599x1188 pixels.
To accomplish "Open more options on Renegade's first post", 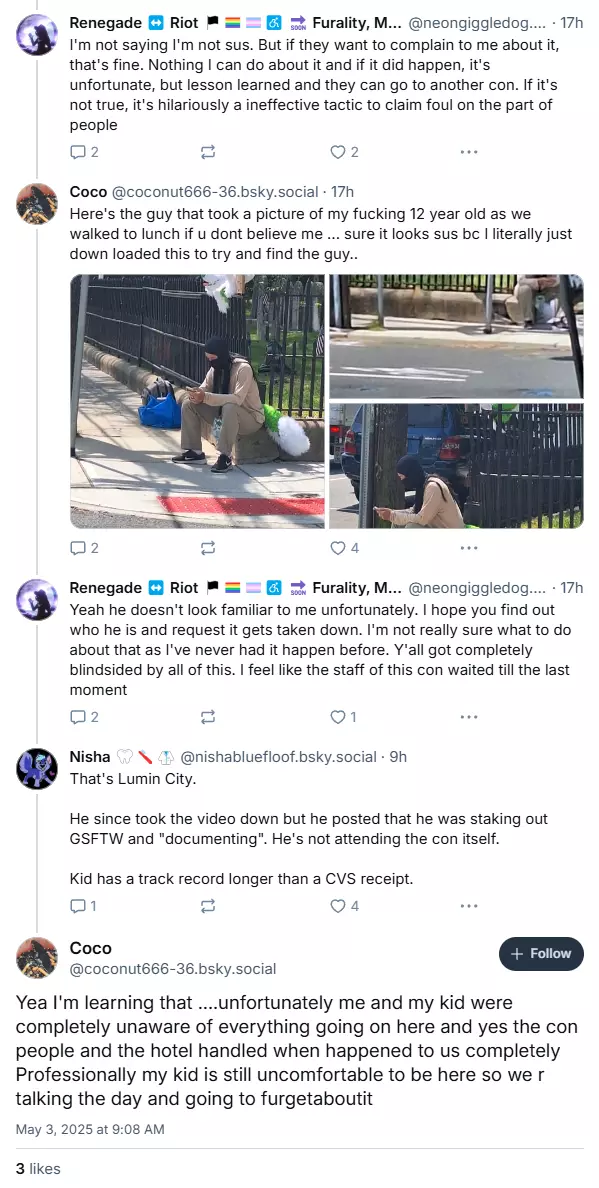I will 469,152.
